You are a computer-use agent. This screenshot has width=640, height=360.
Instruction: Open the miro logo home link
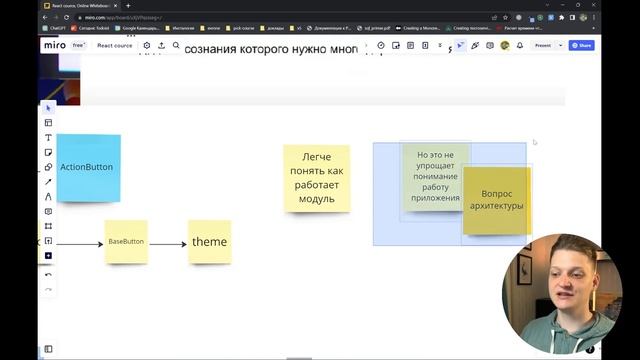pos(55,45)
